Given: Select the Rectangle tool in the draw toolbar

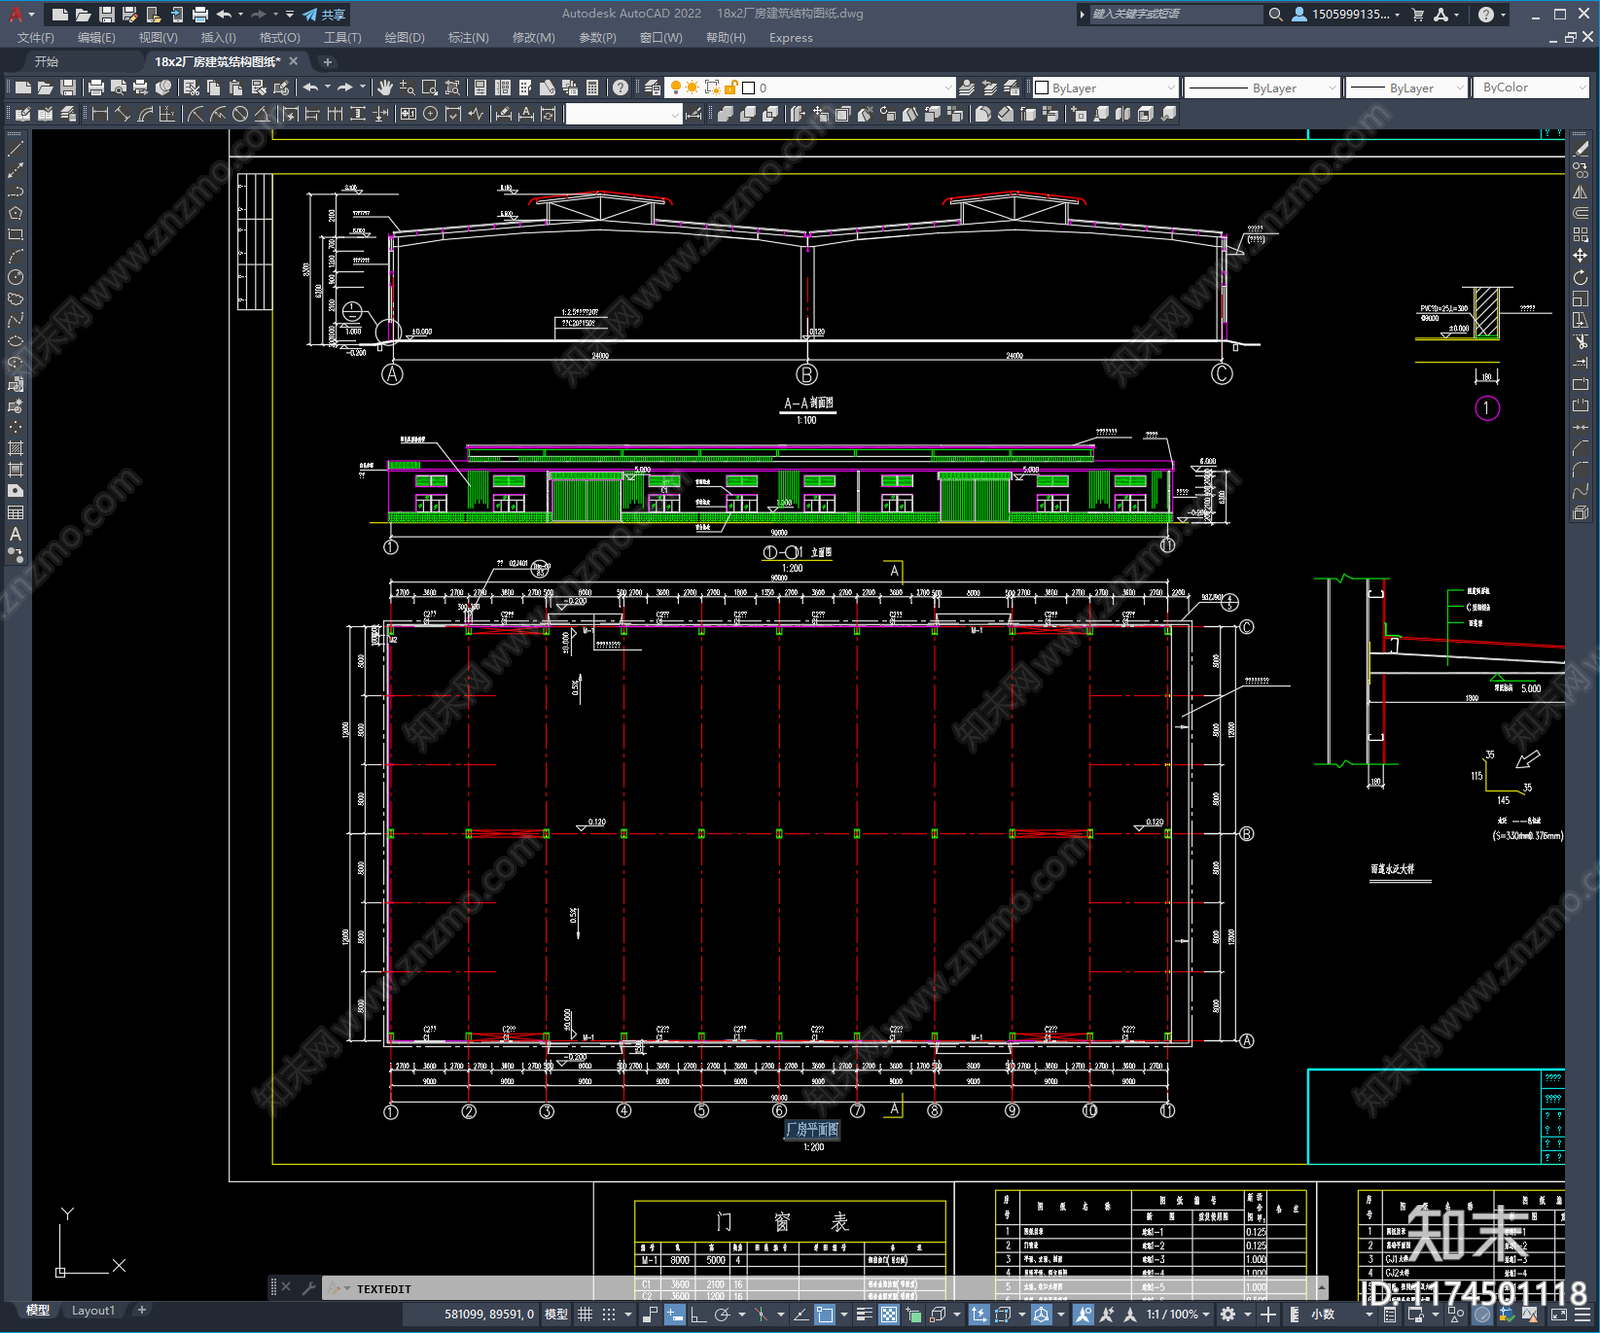Looking at the screenshot, I should 15,234.
